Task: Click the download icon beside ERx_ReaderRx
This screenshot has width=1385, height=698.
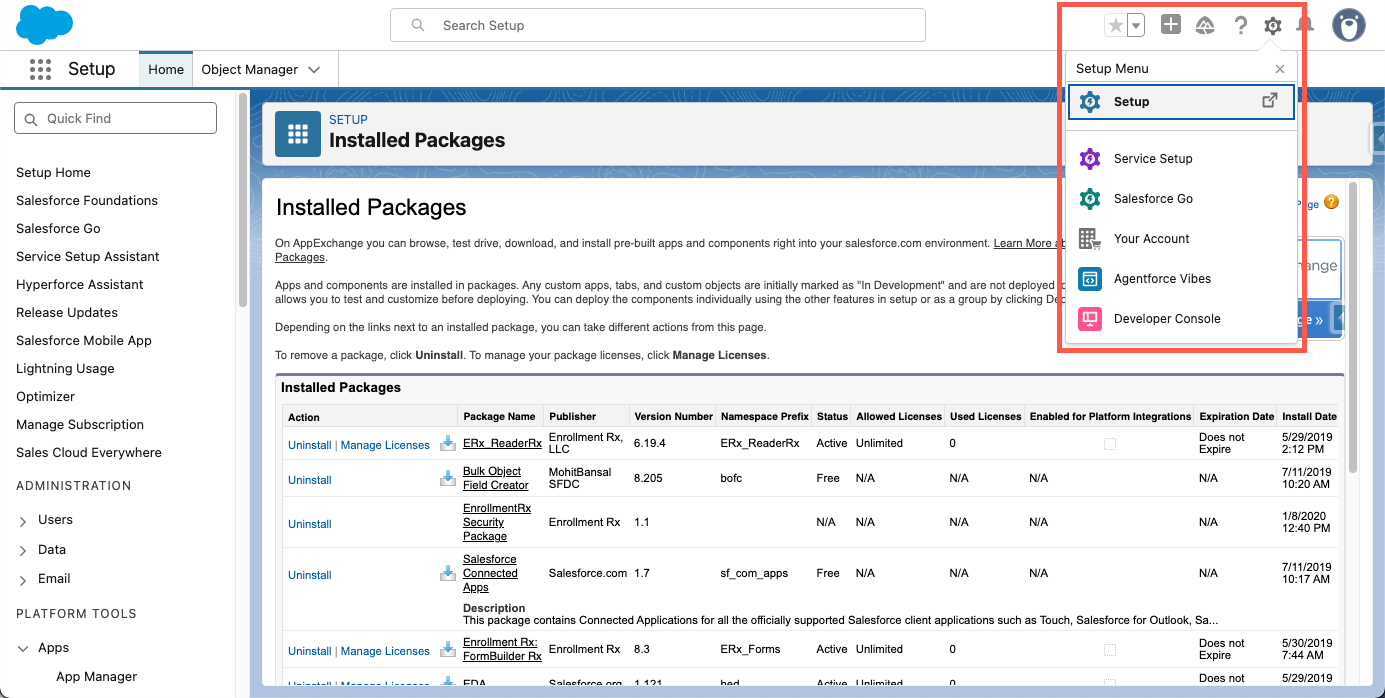Action: (447, 444)
